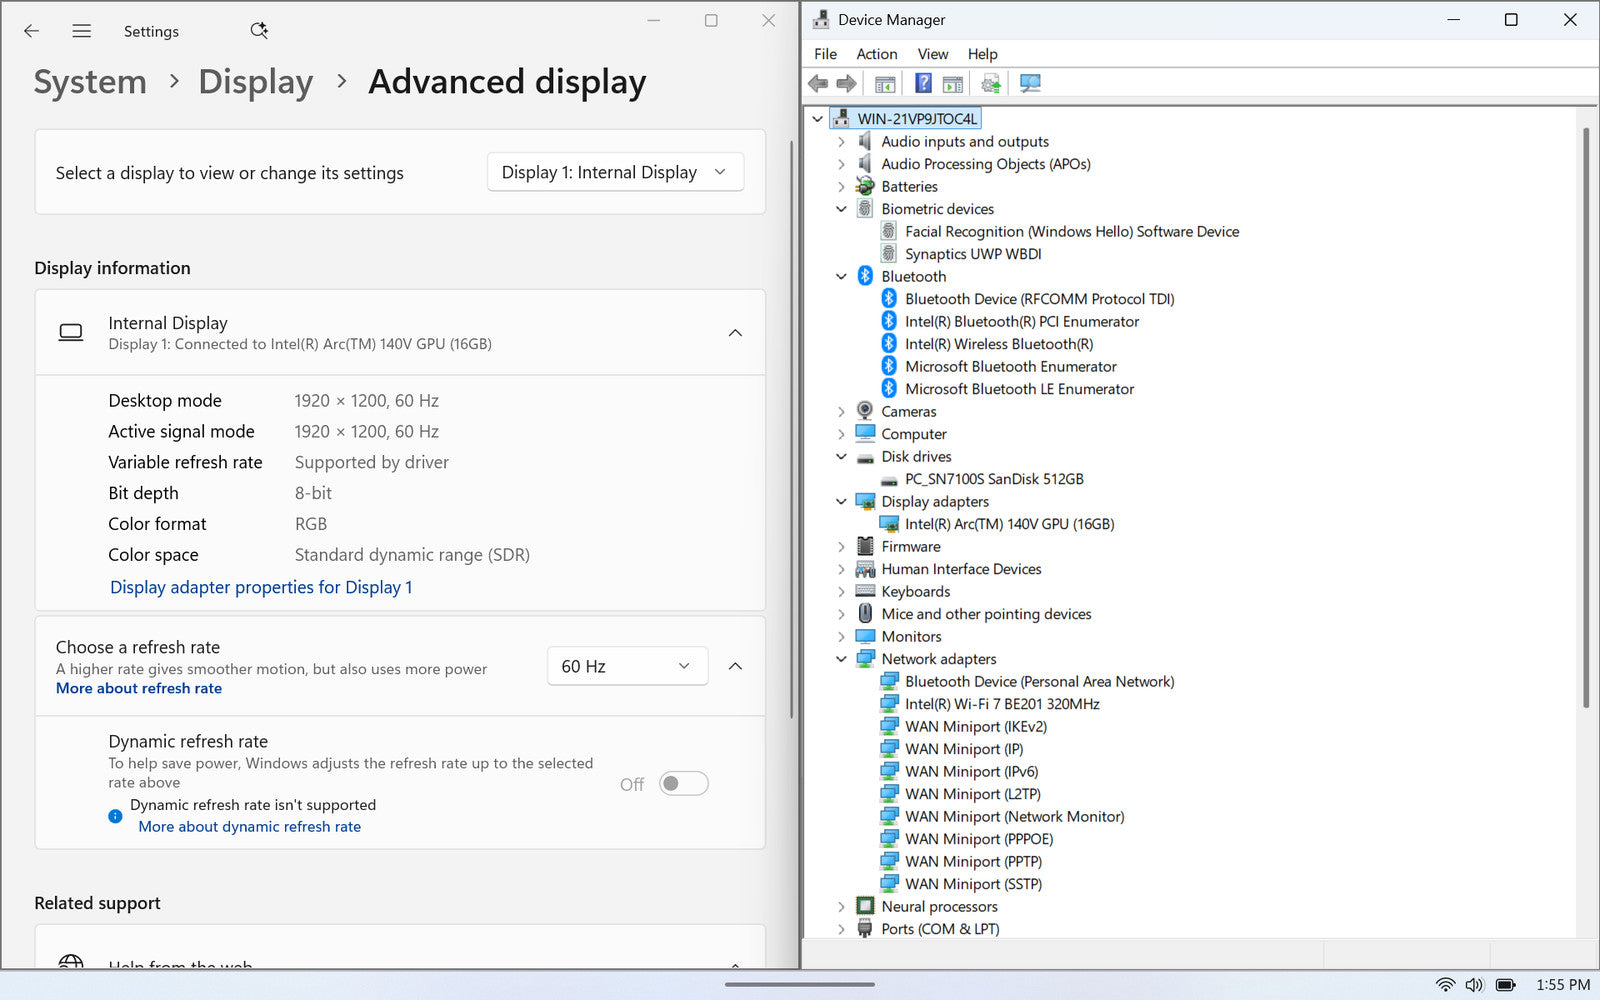This screenshot has width=1600, height=1000.
Task: Click Scan for hardware changes toolbar icon
Action: click(1030, 84)
